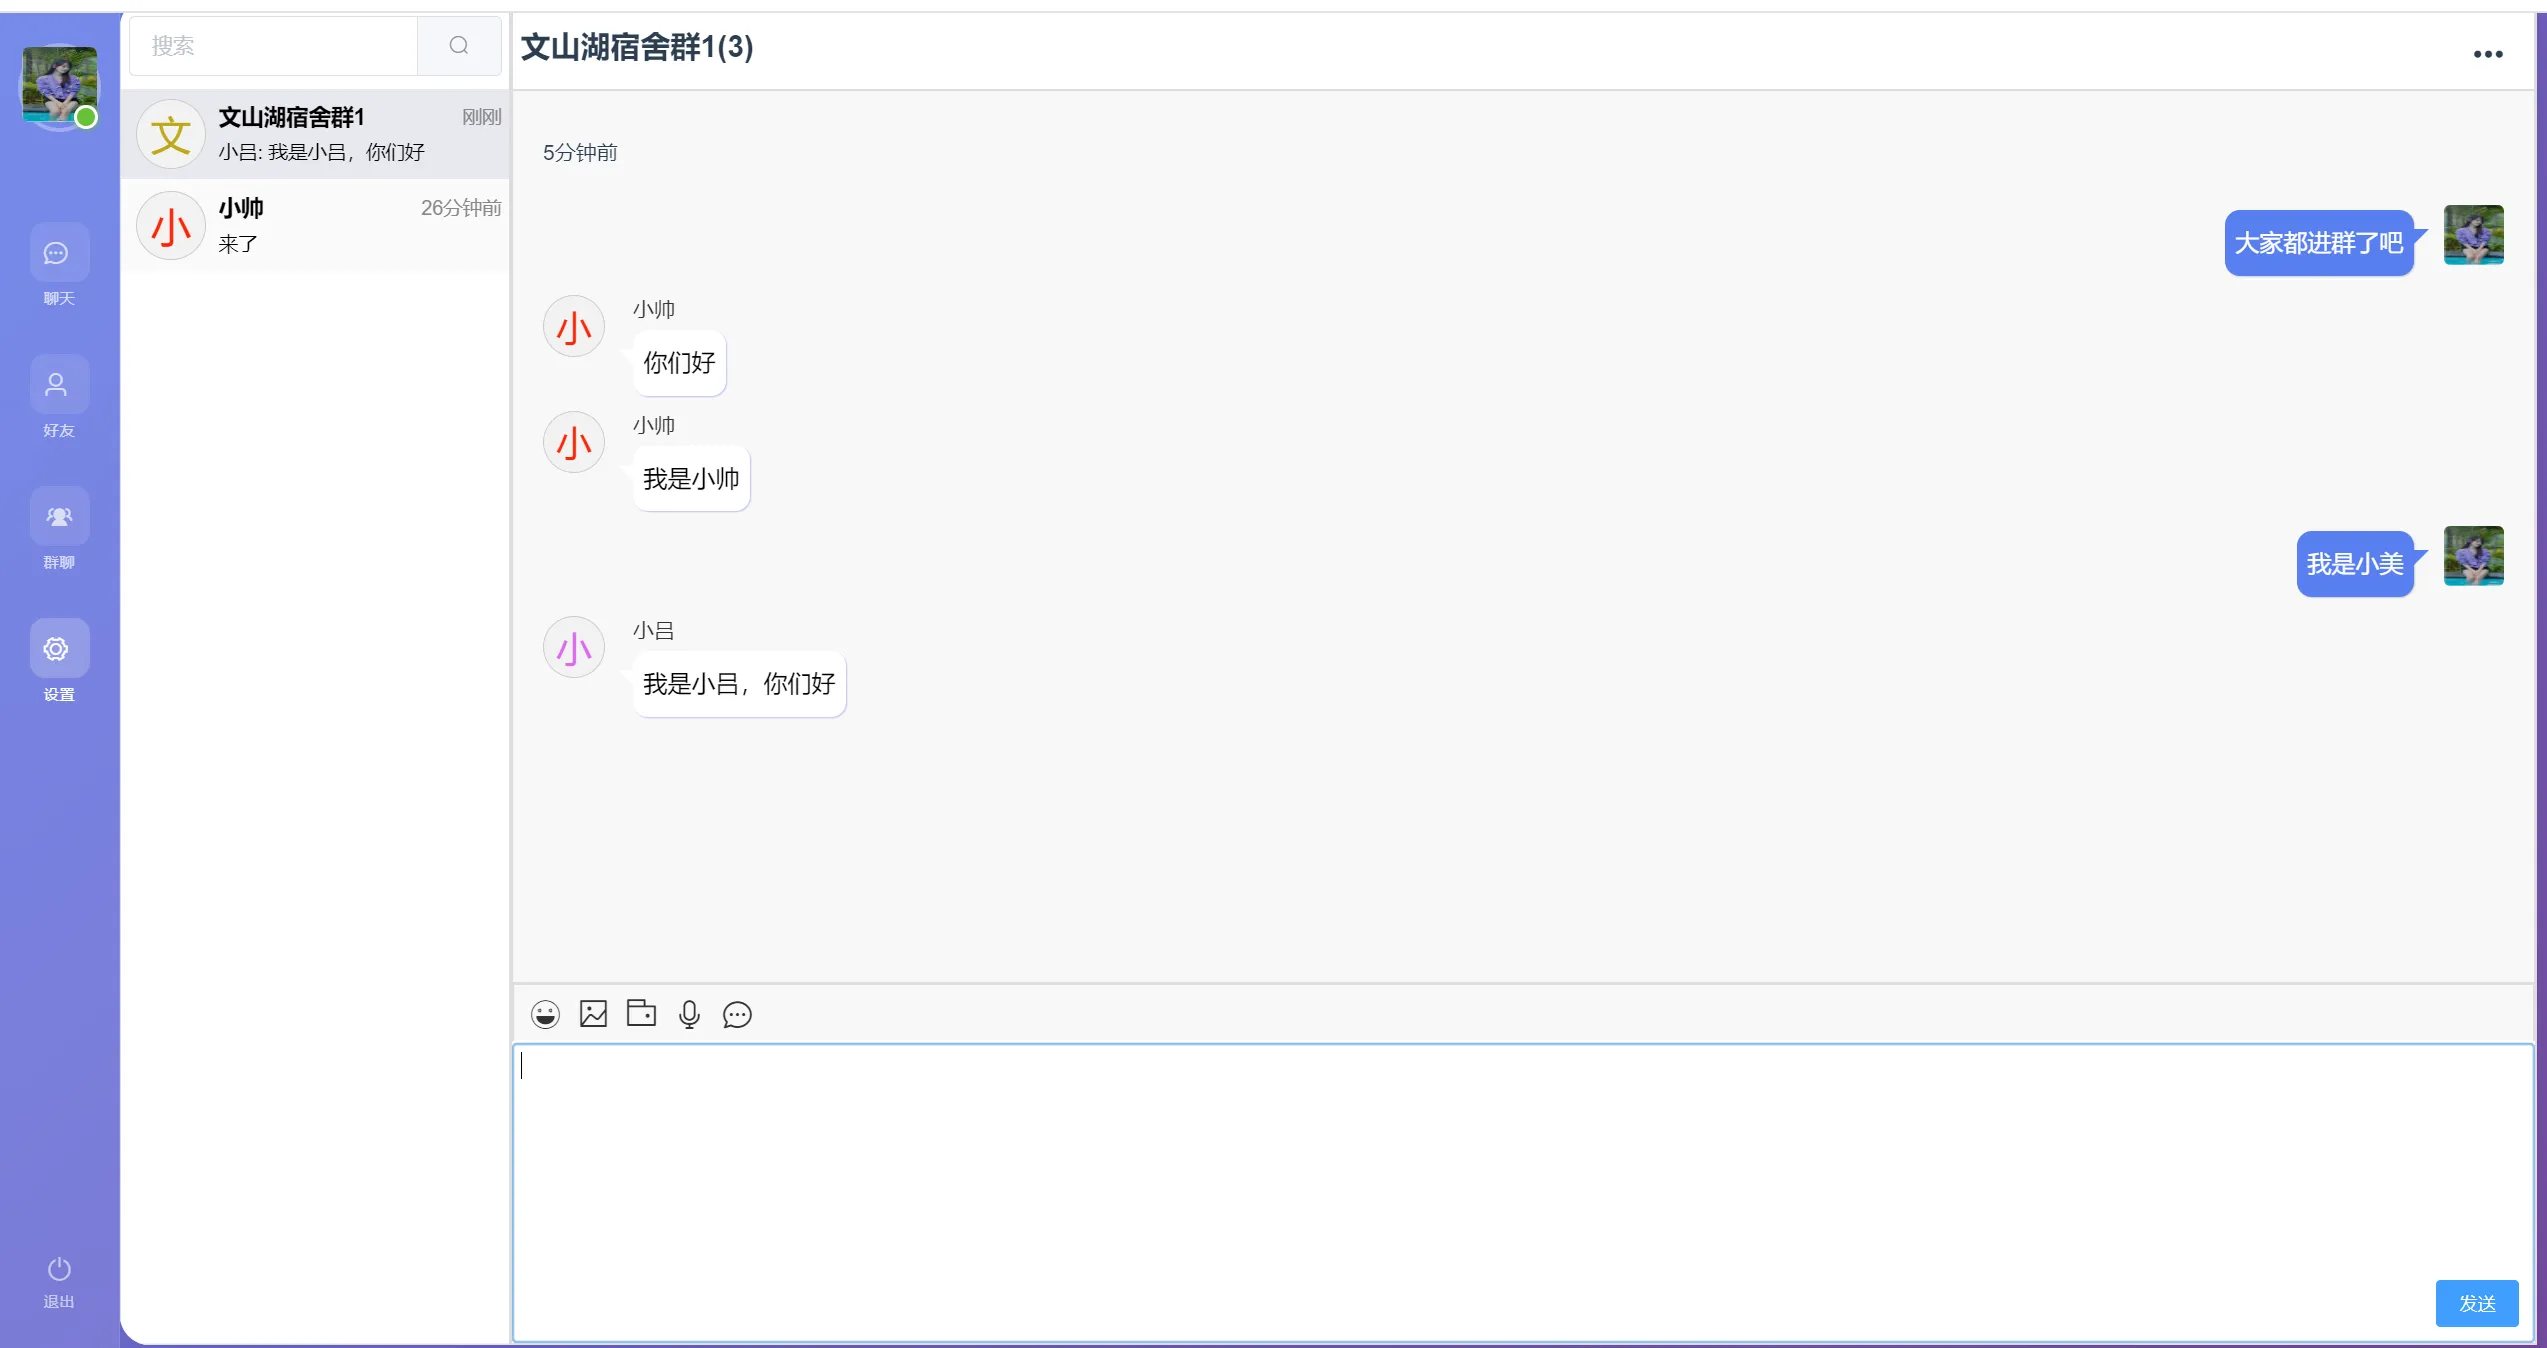Viewport: 2547px width, 1348px height.
Task: Click the 我是小美 message bubble
Action: click(2354, 564)
